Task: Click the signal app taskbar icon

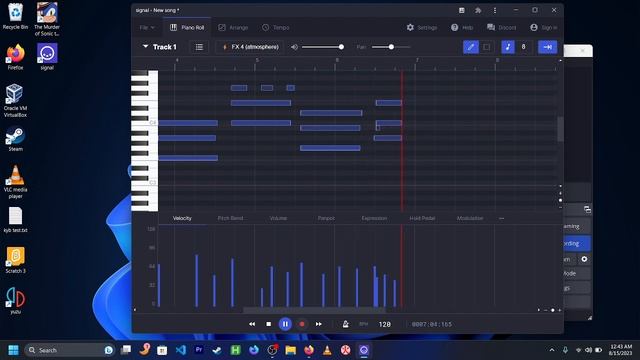Action: [364, 350]
